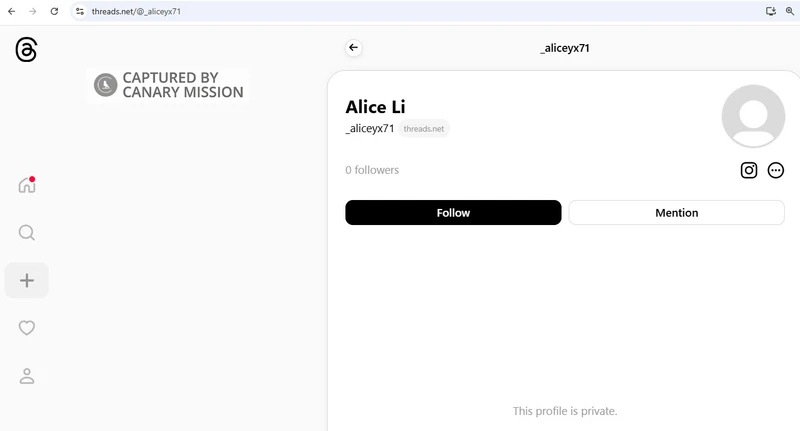Viewport: 800px width, 431px height.
Task: Click the default profile avatar picture
Action: (x=753, y=116)
